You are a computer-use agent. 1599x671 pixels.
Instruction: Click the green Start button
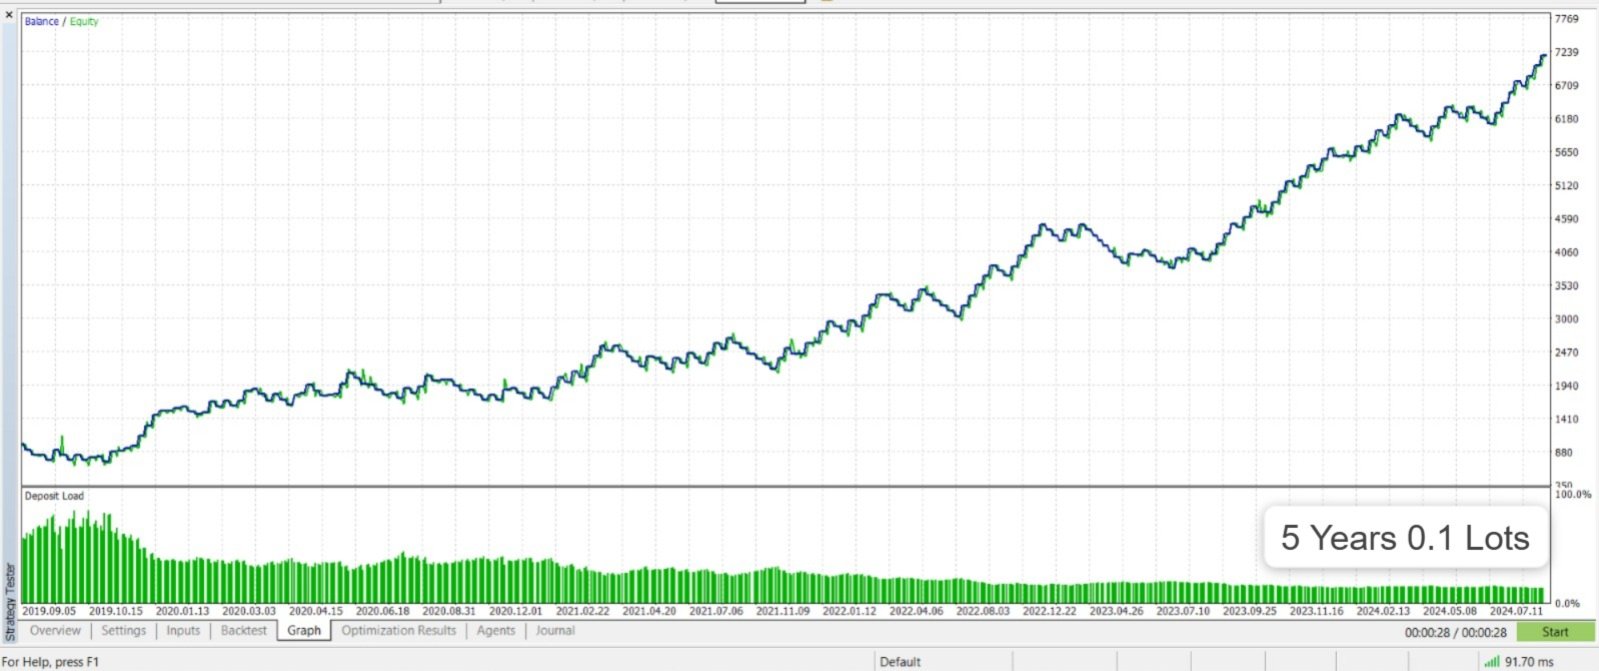click(x=1555, y=631)
